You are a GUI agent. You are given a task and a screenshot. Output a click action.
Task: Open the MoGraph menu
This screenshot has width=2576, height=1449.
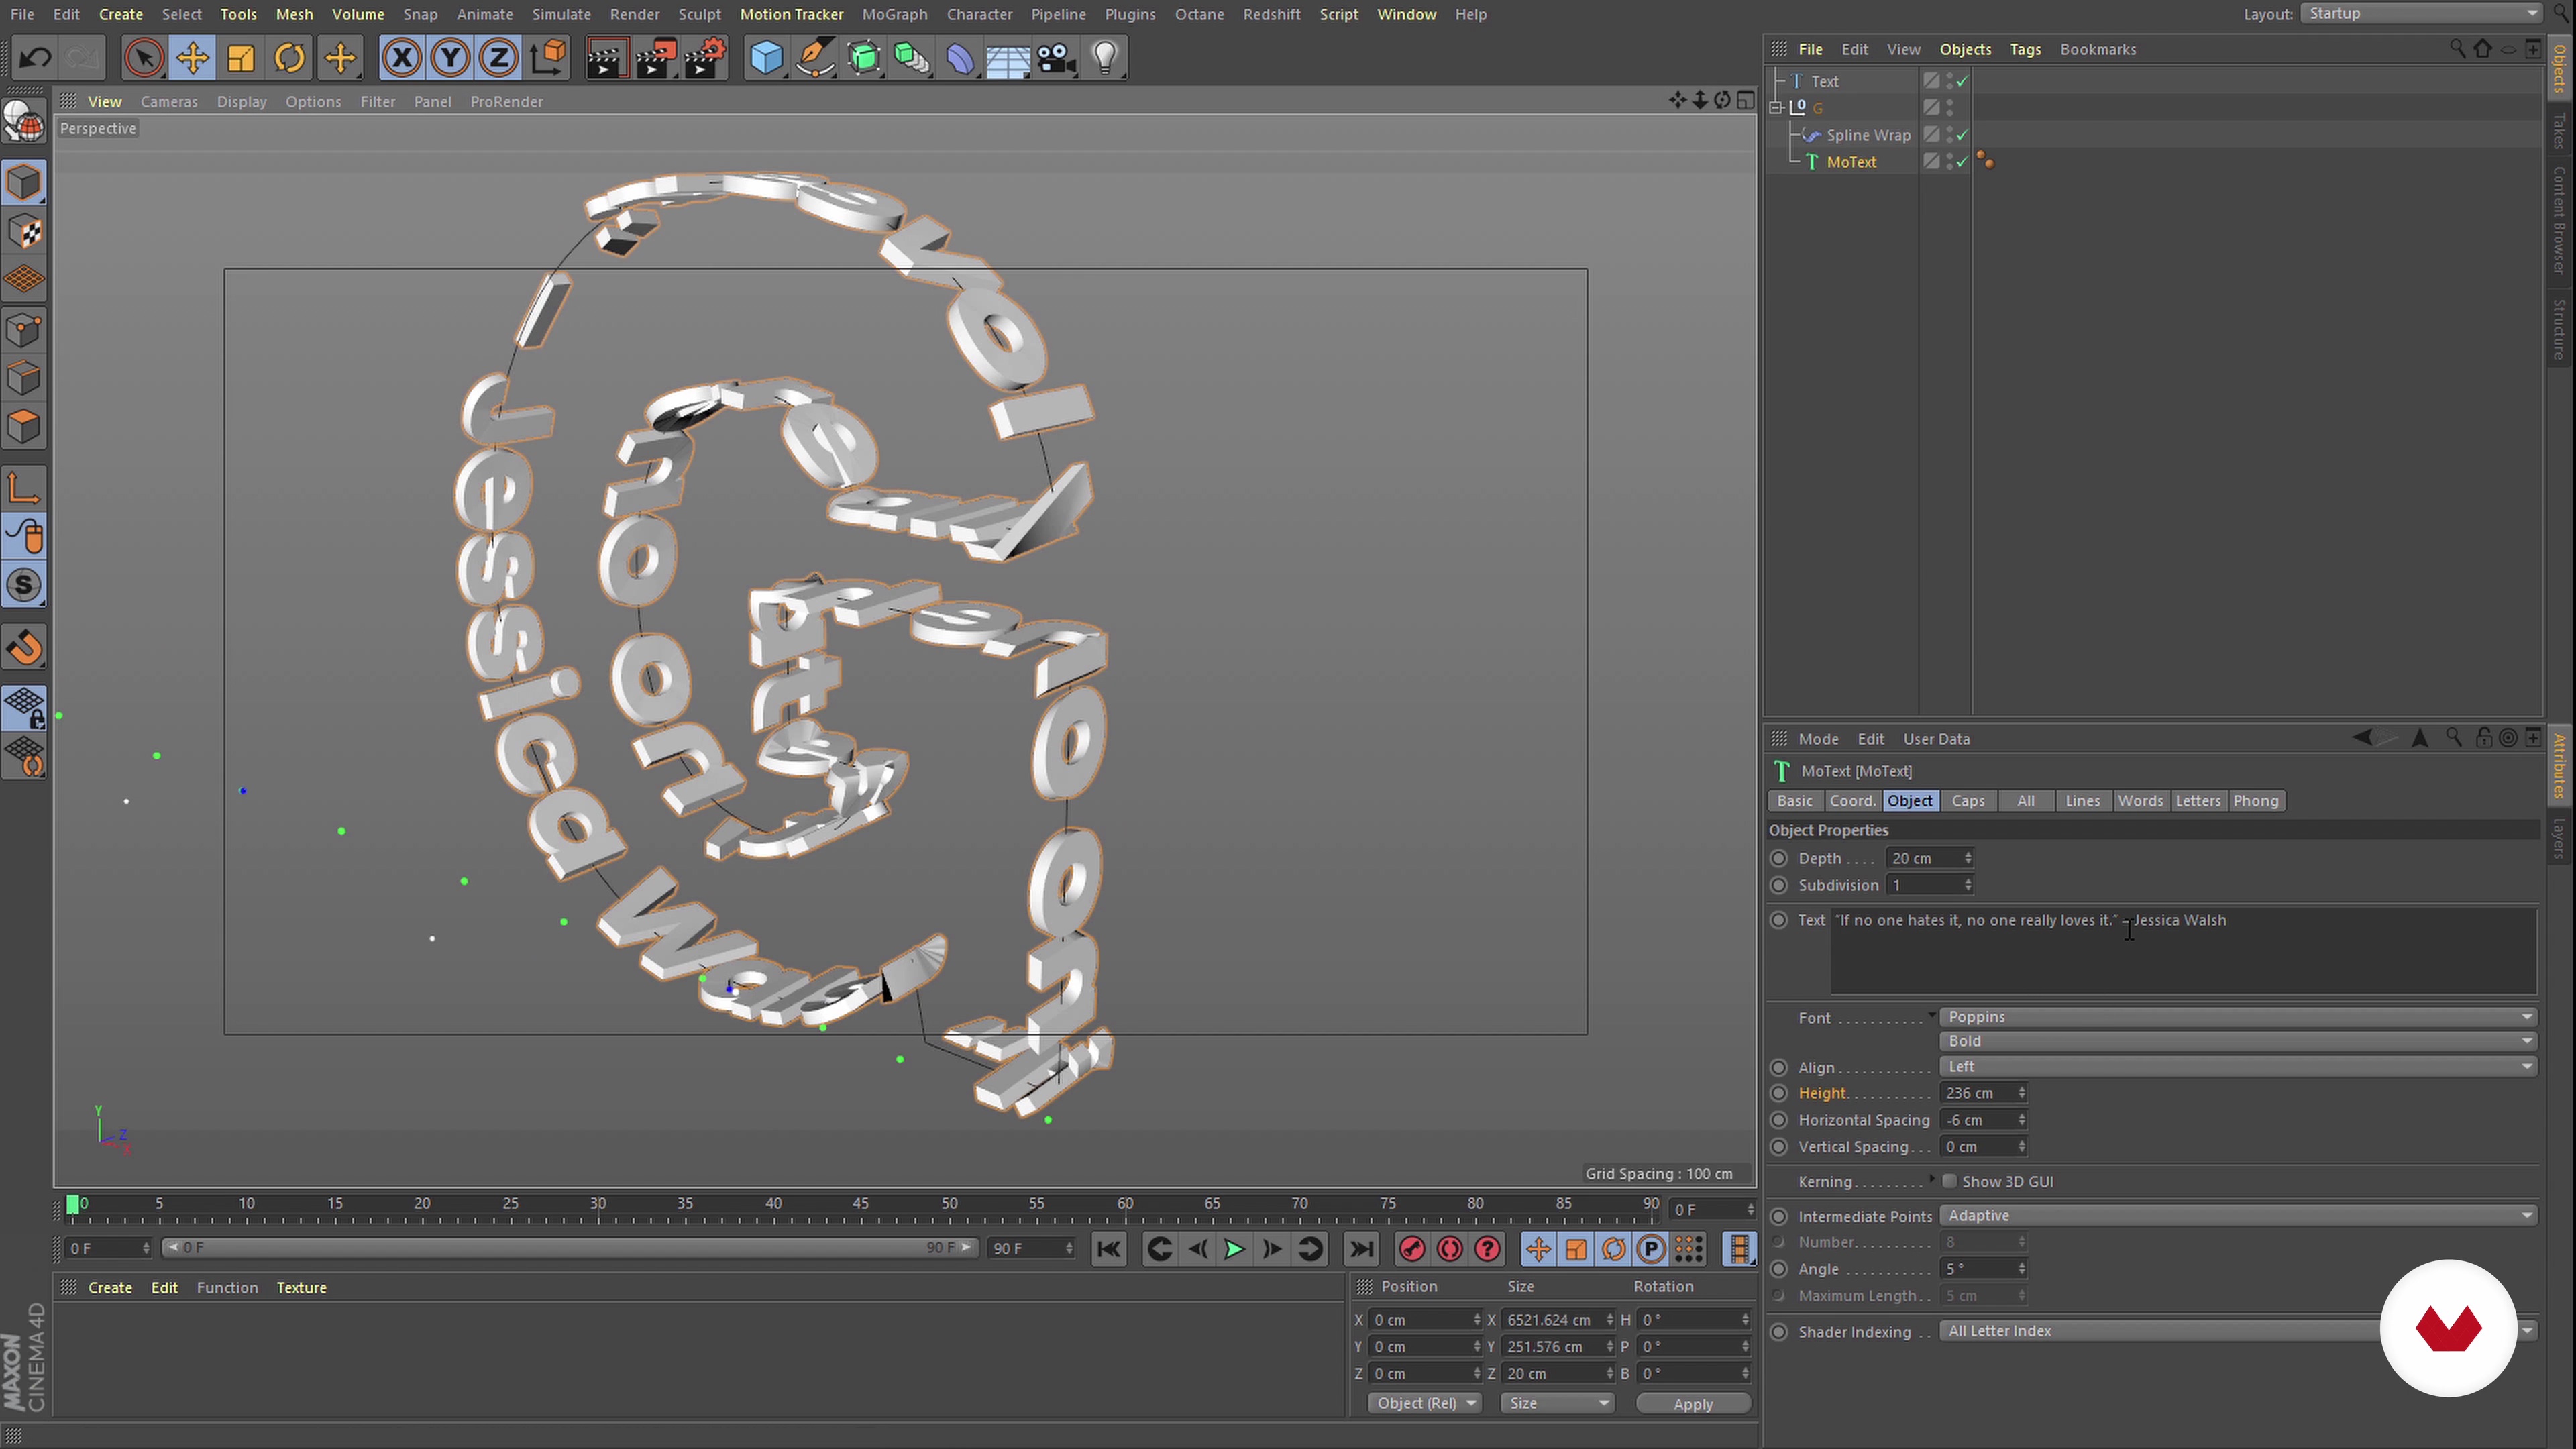[x=894, y=14]
